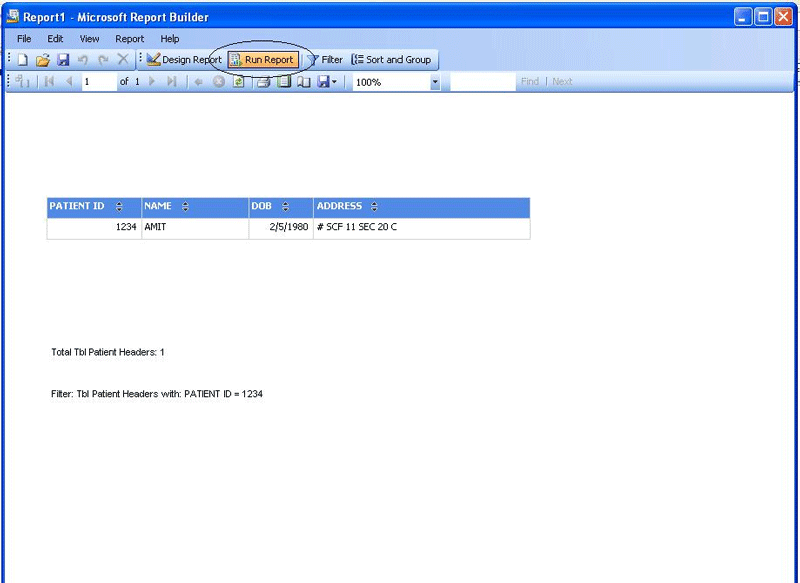Sort by ADDRESS column arrows

click(x=374, y=206)
